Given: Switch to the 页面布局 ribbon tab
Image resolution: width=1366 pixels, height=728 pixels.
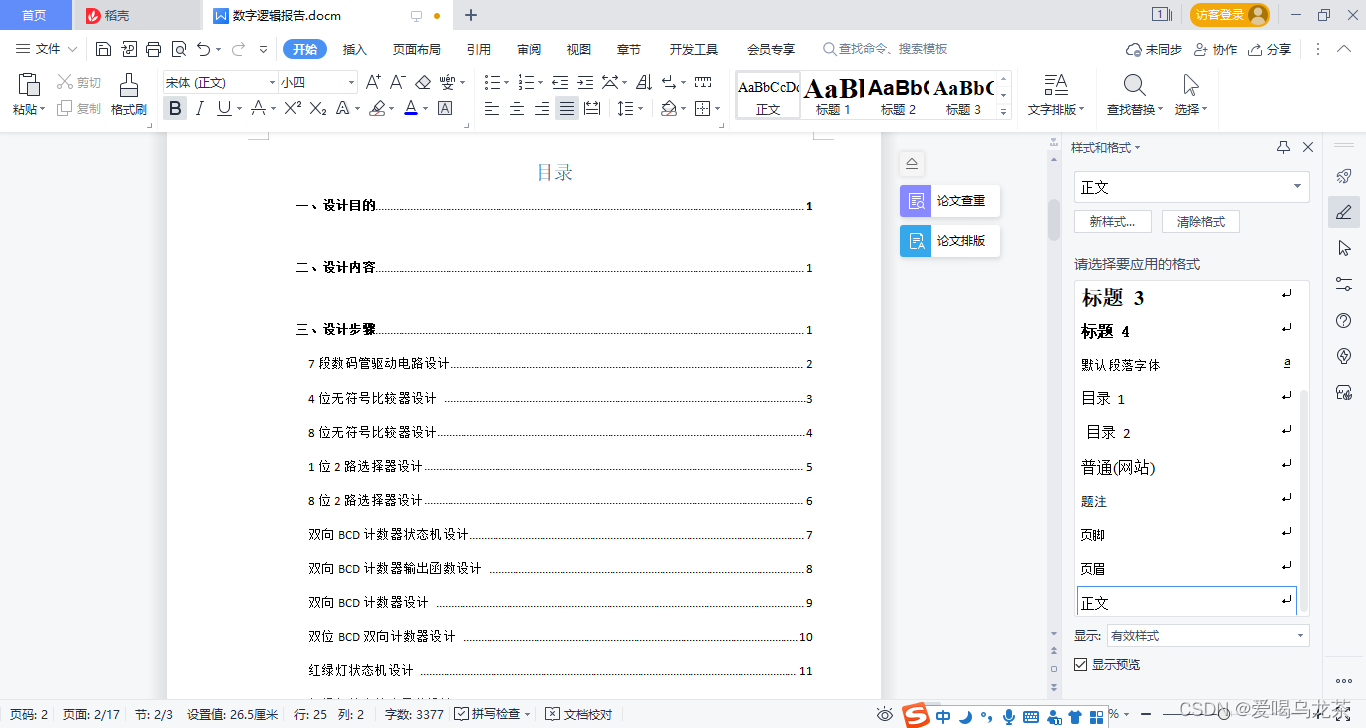Looking at the screenshot, I should coord(417,49).
